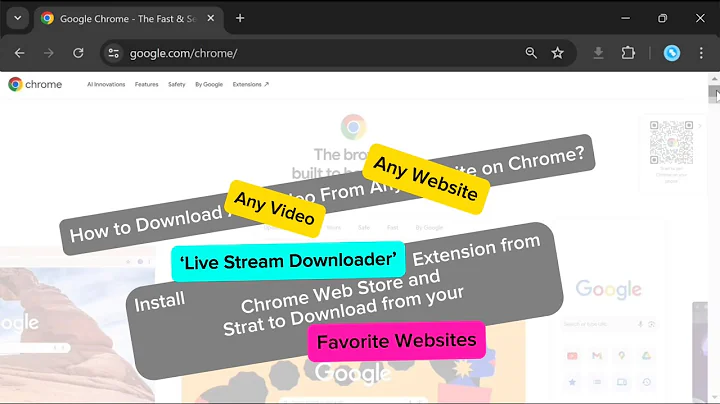Open Safety nav item

pos(177,84)
